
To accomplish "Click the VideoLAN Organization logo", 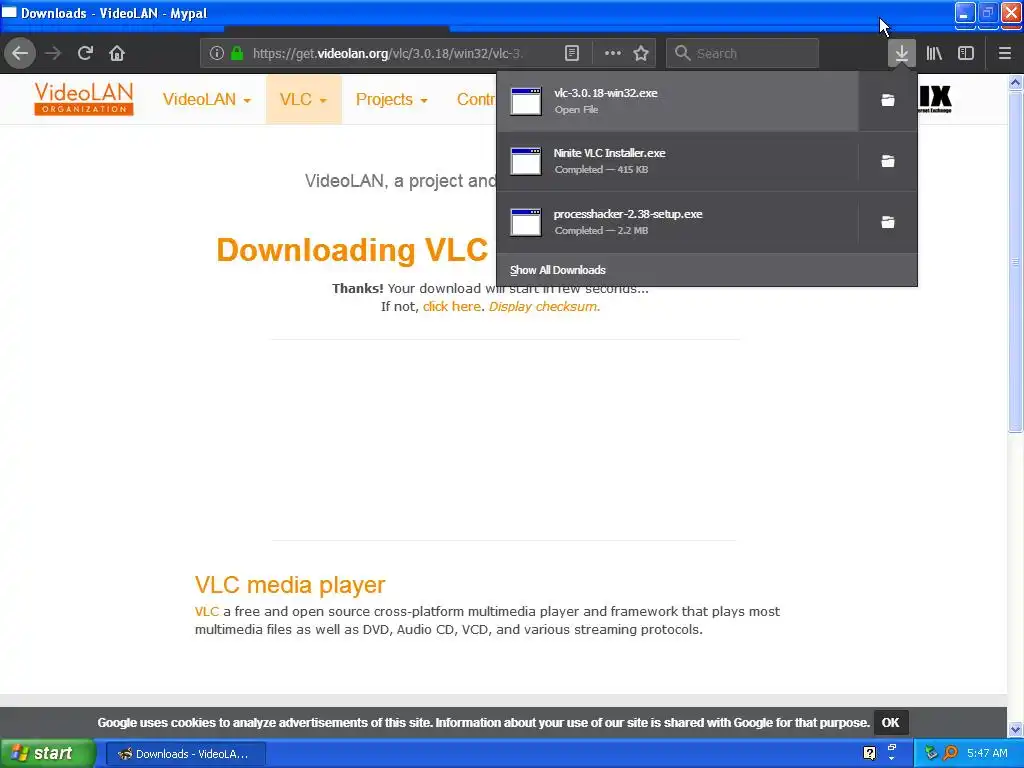I will click(x=84, y=99).
